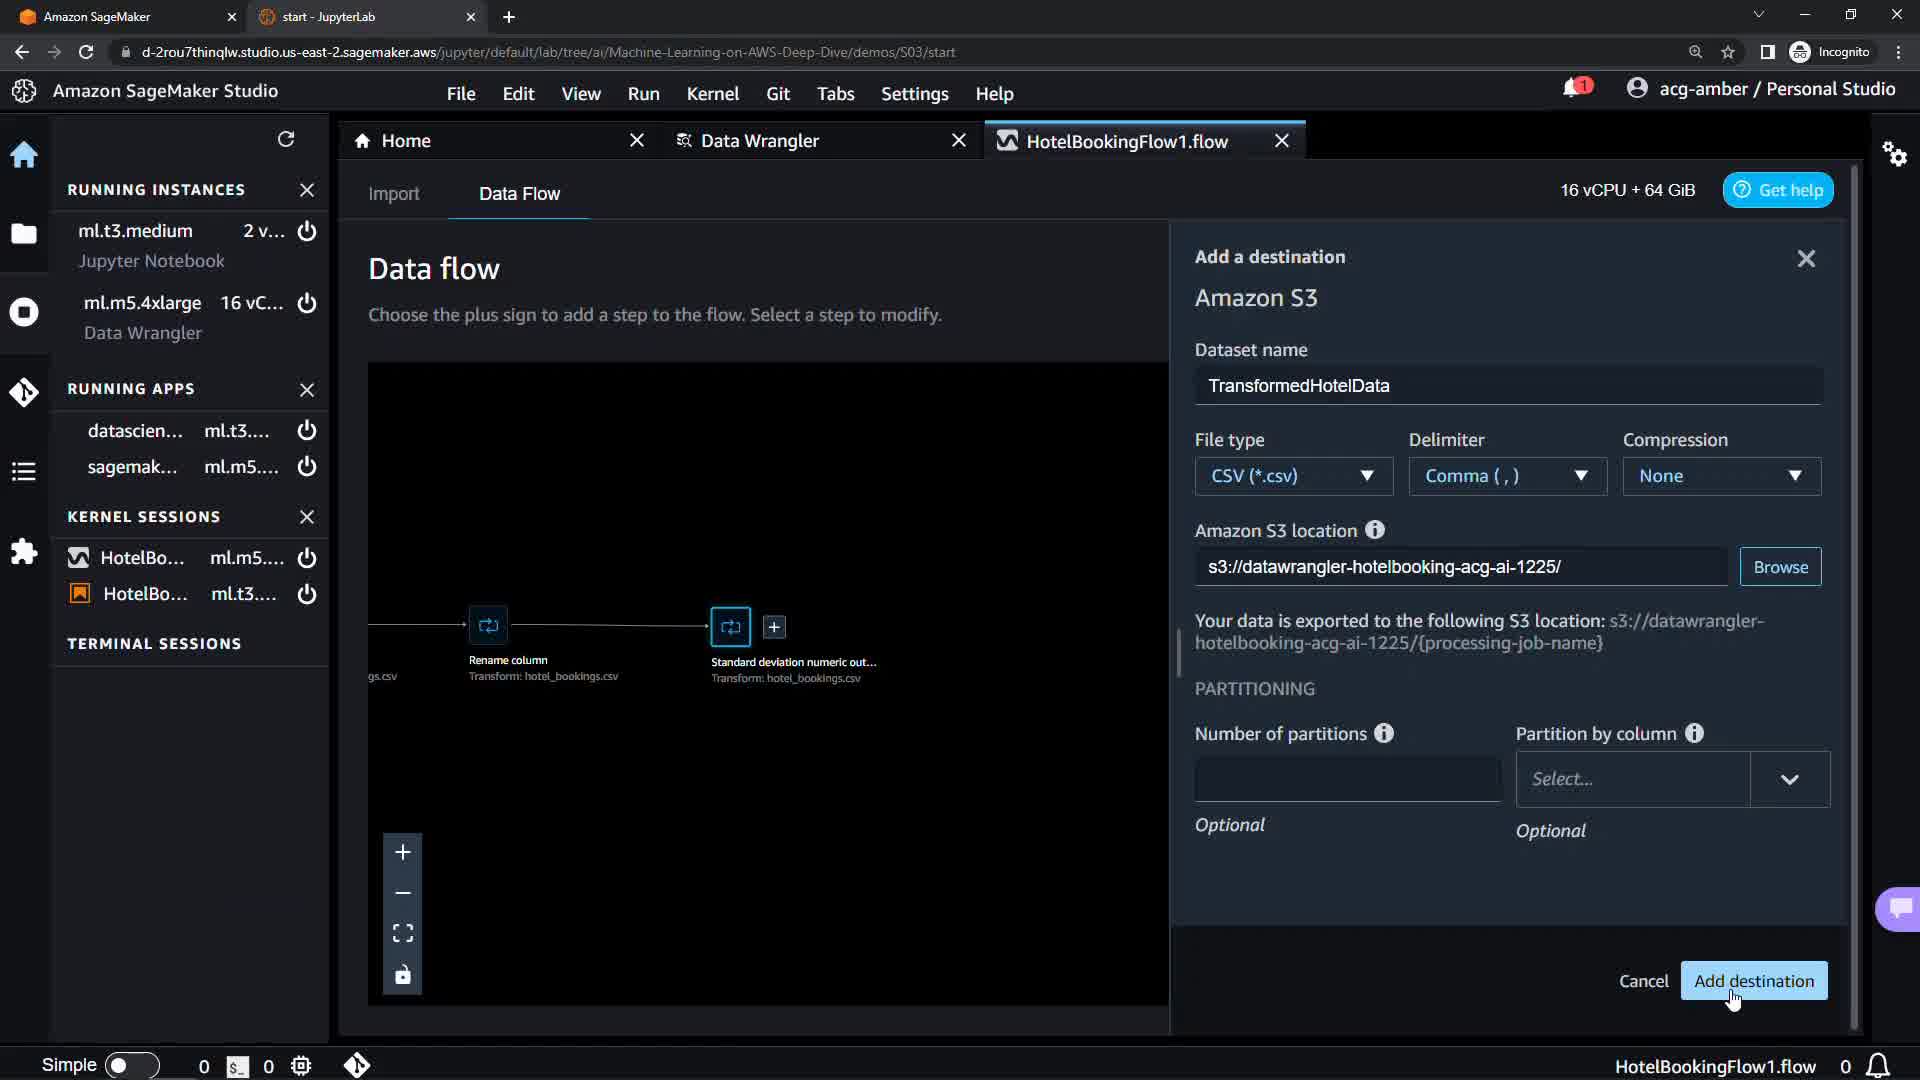Switch to the Import tab
Screen dimensions: 1920x1080
393,194
